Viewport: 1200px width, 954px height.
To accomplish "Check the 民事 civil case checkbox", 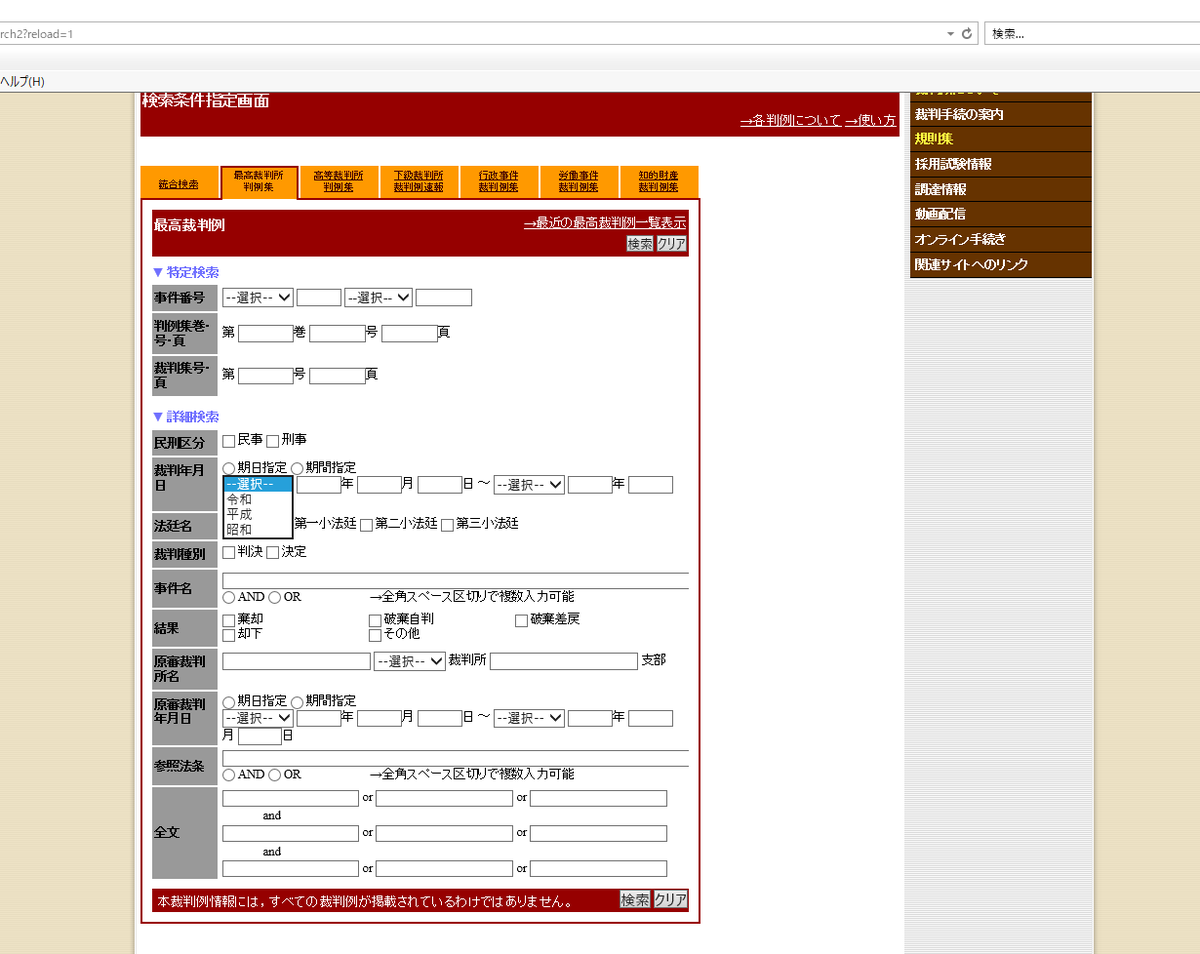I will click(226, 440).
